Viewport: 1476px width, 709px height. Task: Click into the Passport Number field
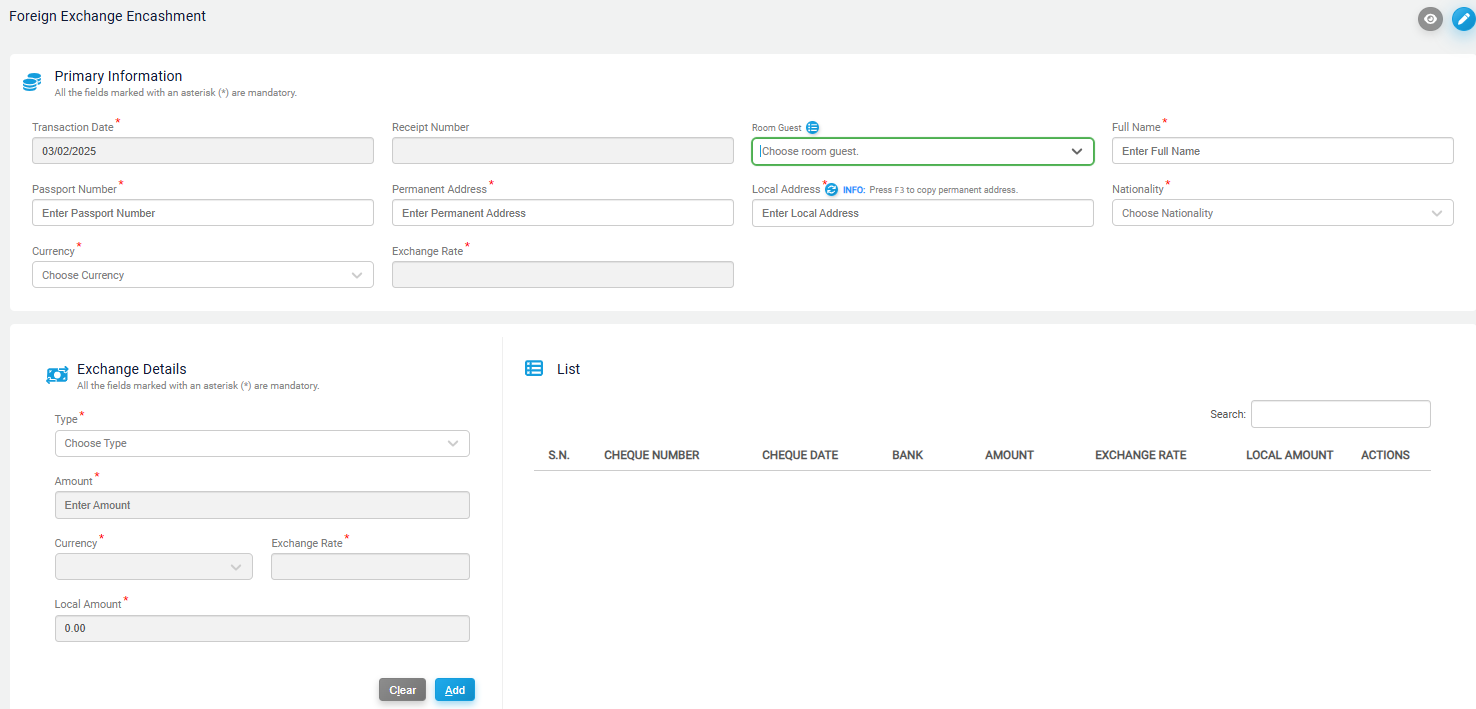[203, 213]
